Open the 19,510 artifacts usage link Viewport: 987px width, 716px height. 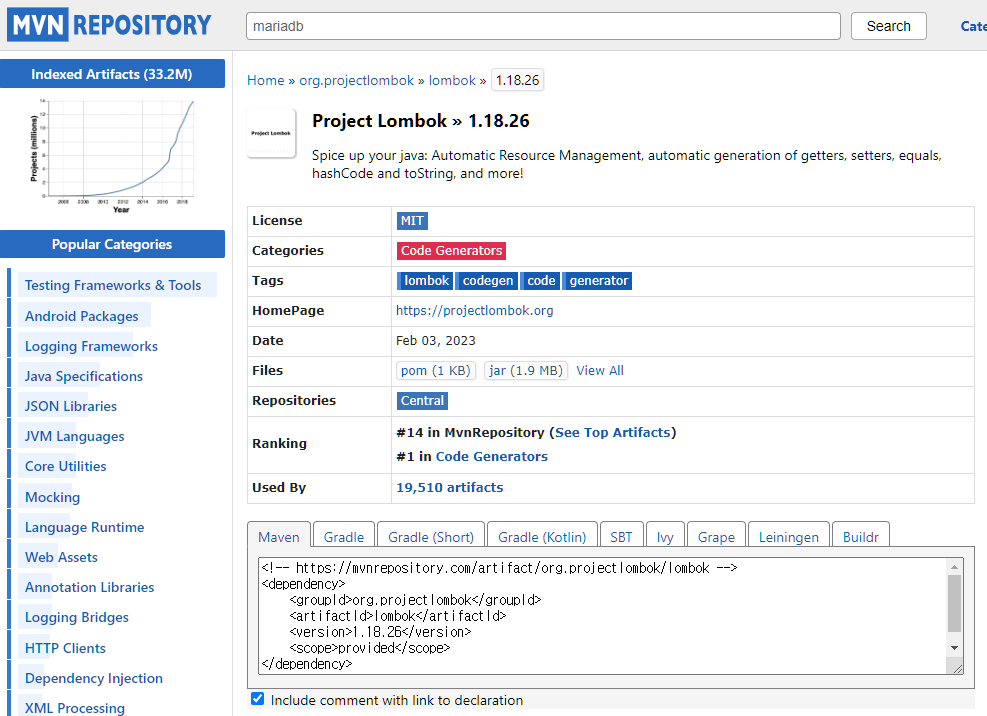pyautogui.click(x=449, y=487)
